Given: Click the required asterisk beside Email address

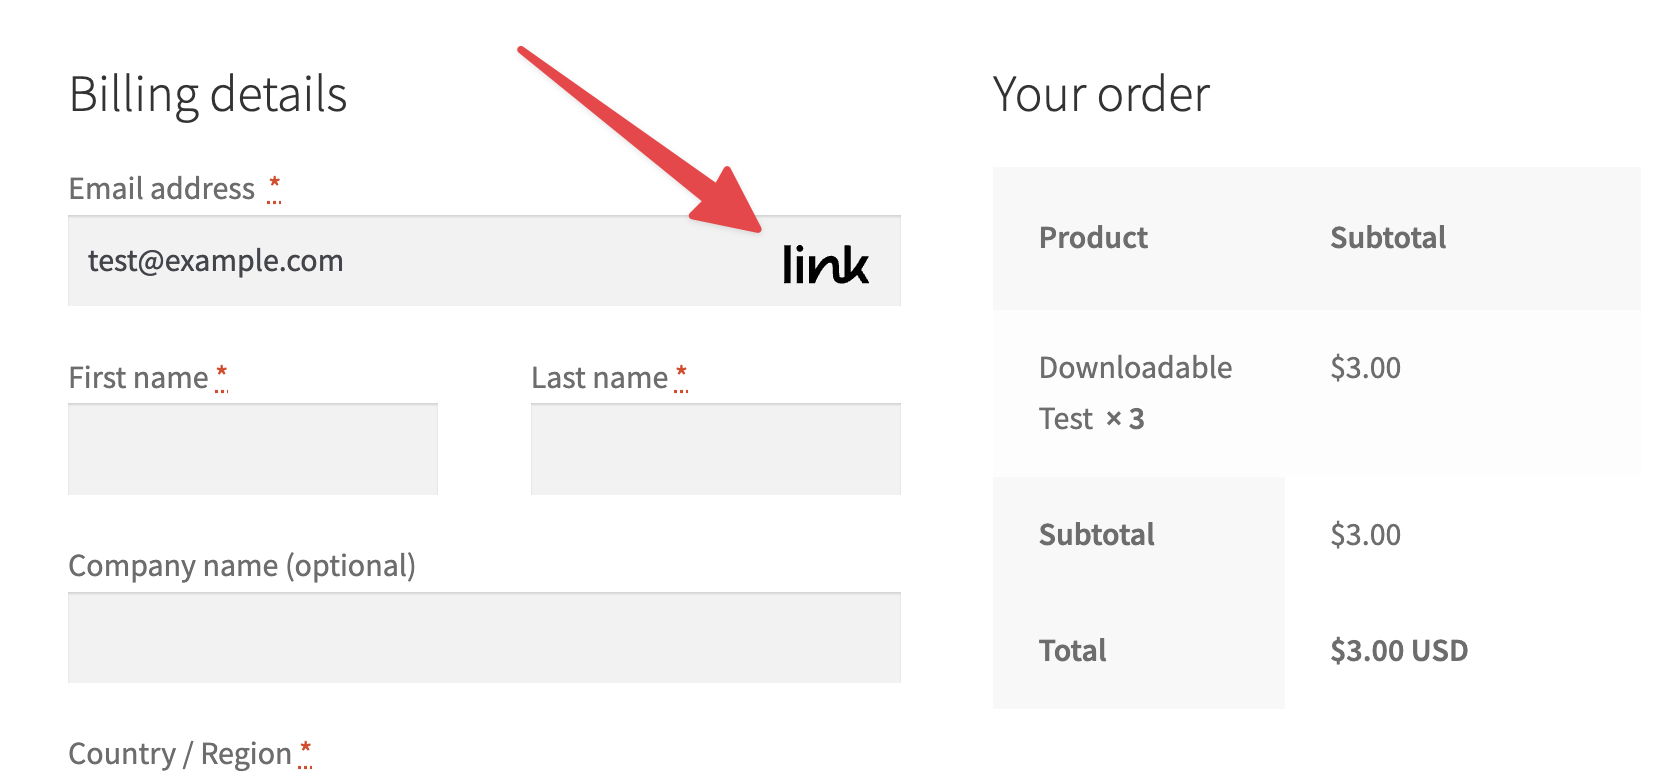Looking at the screenshot, I should pos(274,185).
